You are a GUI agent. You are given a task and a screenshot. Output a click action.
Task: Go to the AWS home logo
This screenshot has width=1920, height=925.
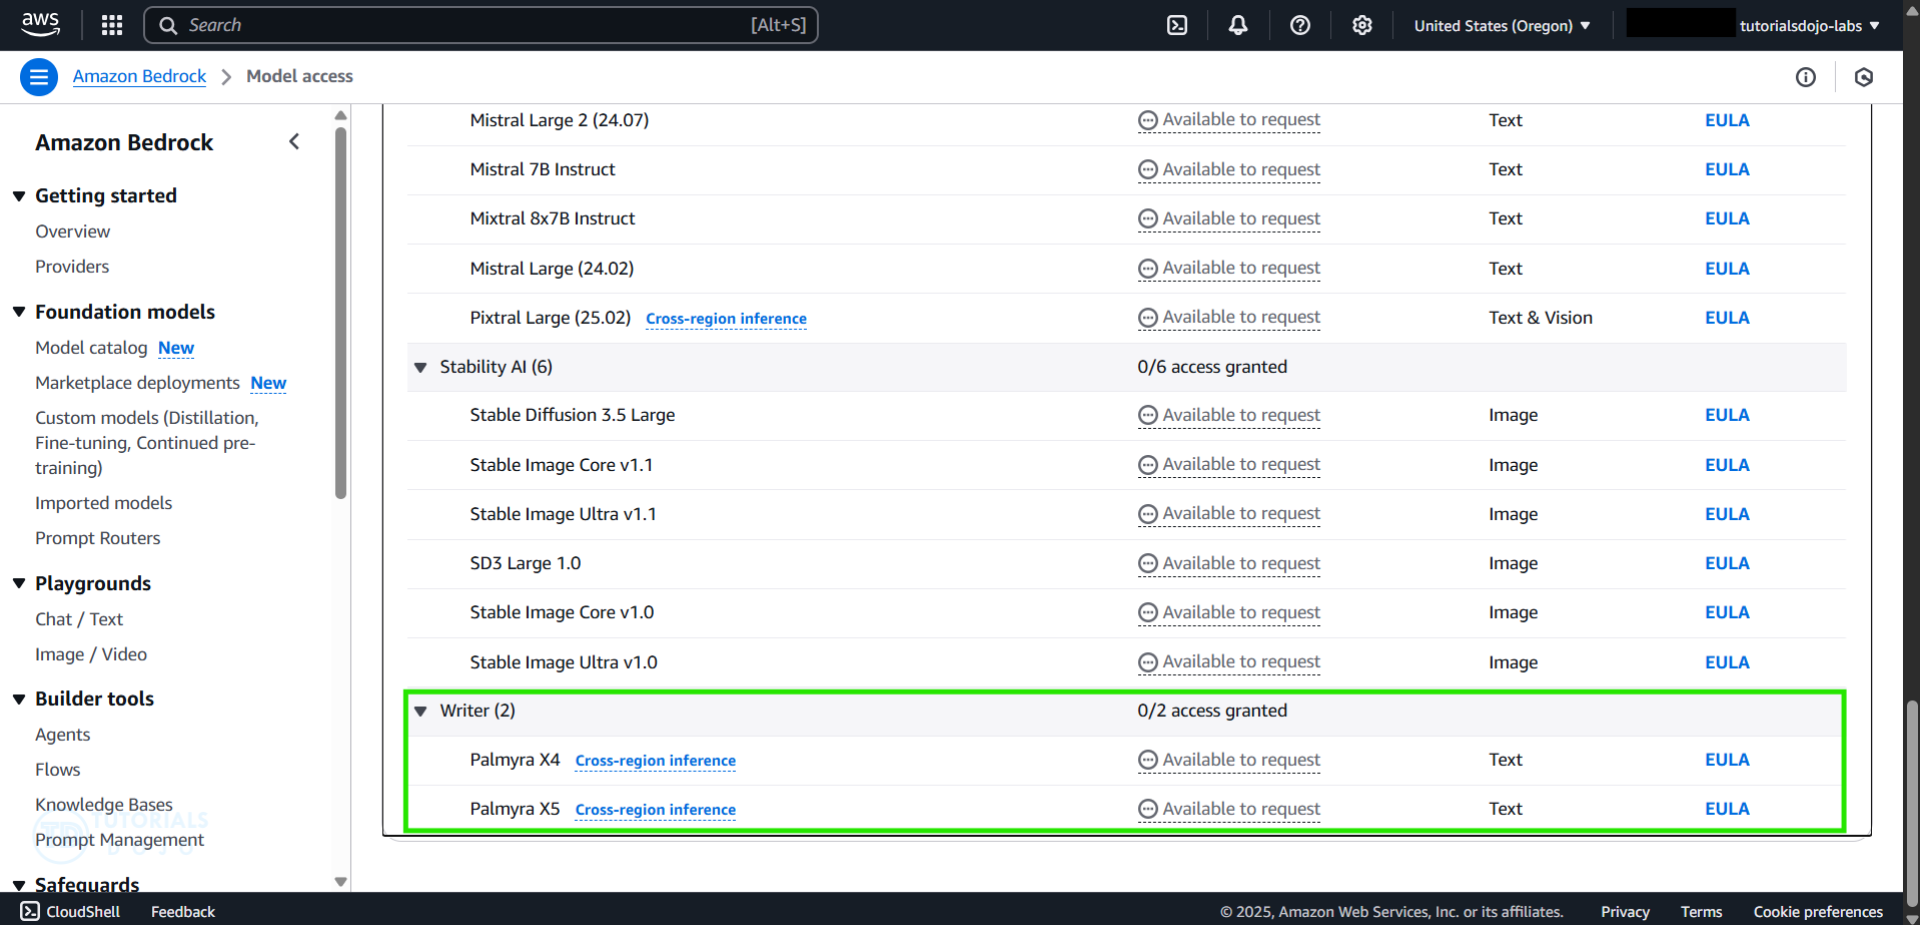[41, 25]
